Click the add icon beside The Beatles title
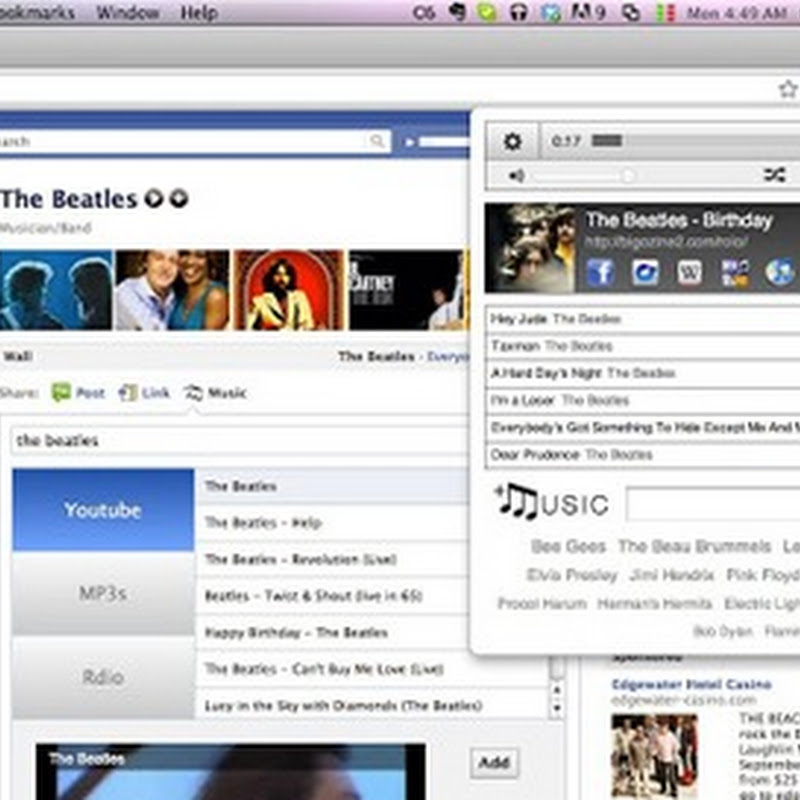The width and height of the screenshot is (800, 800). tap(179, 198)
